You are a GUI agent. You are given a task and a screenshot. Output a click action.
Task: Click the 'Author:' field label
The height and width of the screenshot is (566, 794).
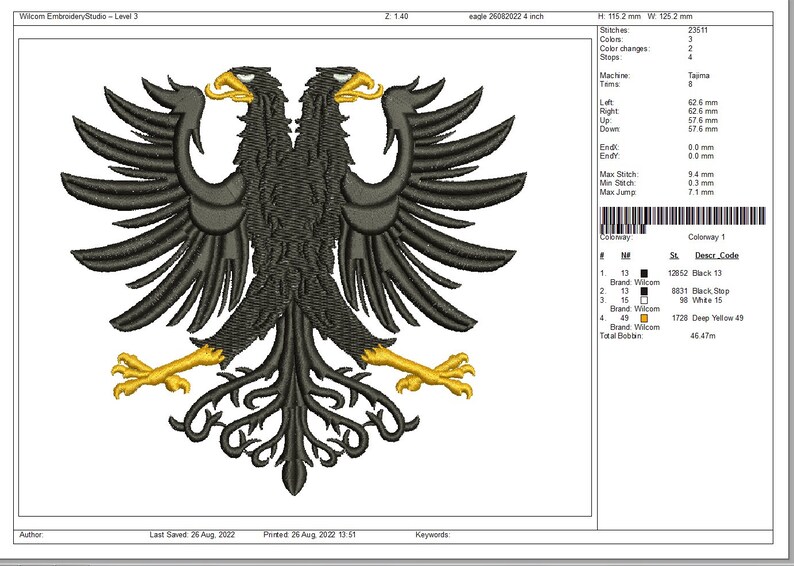31,535
